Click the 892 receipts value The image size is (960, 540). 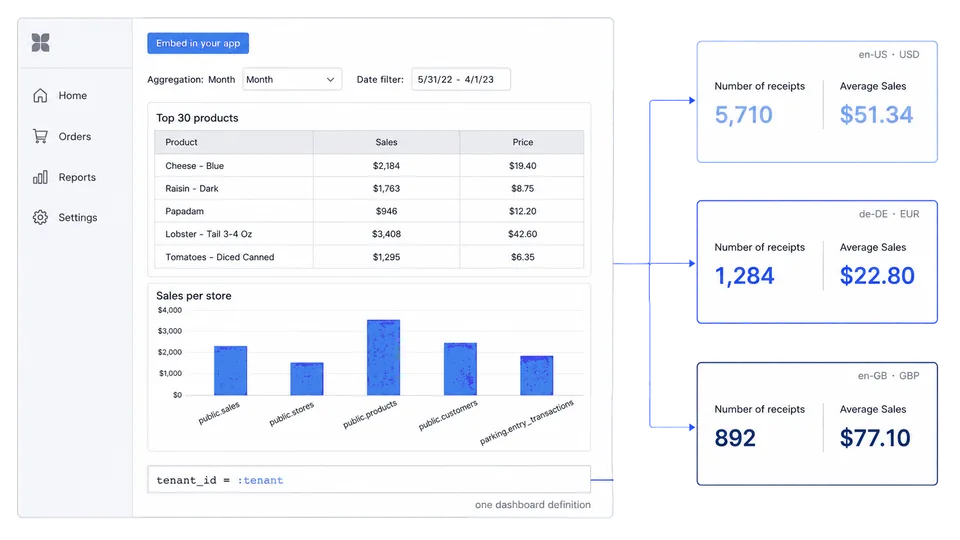point(735,438)
